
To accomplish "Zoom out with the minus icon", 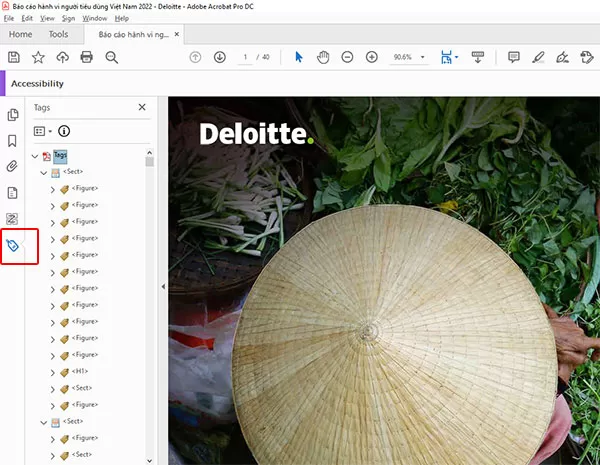I will (x=347, y=57).
